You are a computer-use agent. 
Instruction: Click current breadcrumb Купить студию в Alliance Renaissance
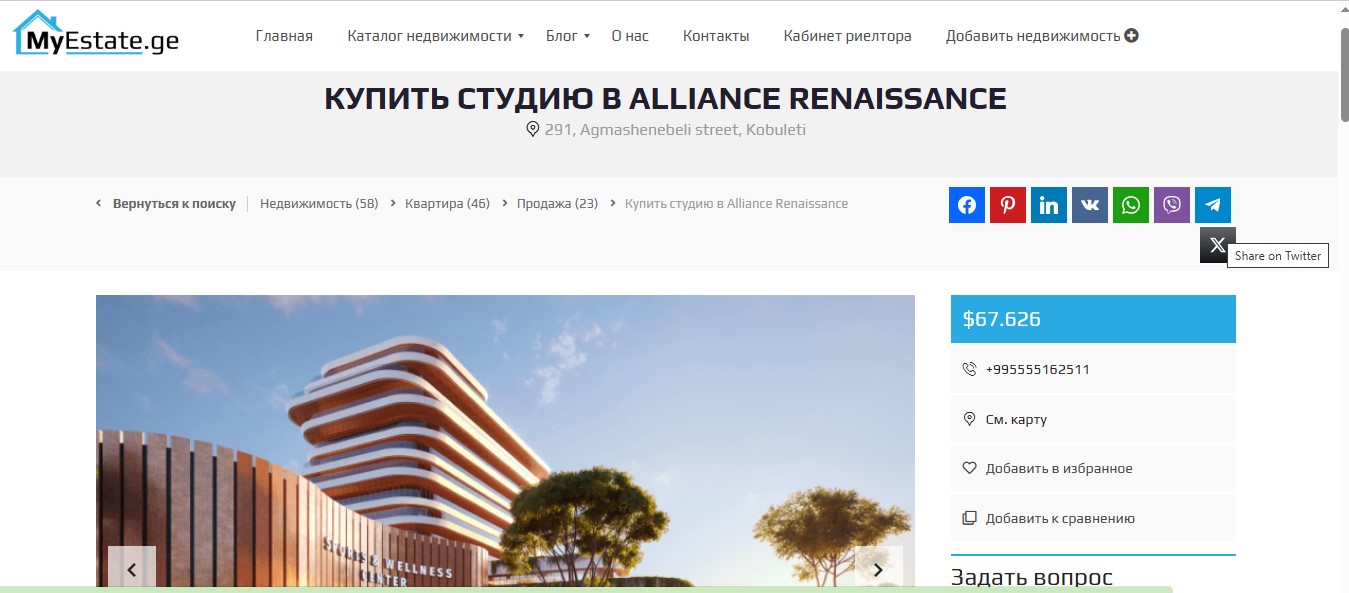(x=736, y=204)
